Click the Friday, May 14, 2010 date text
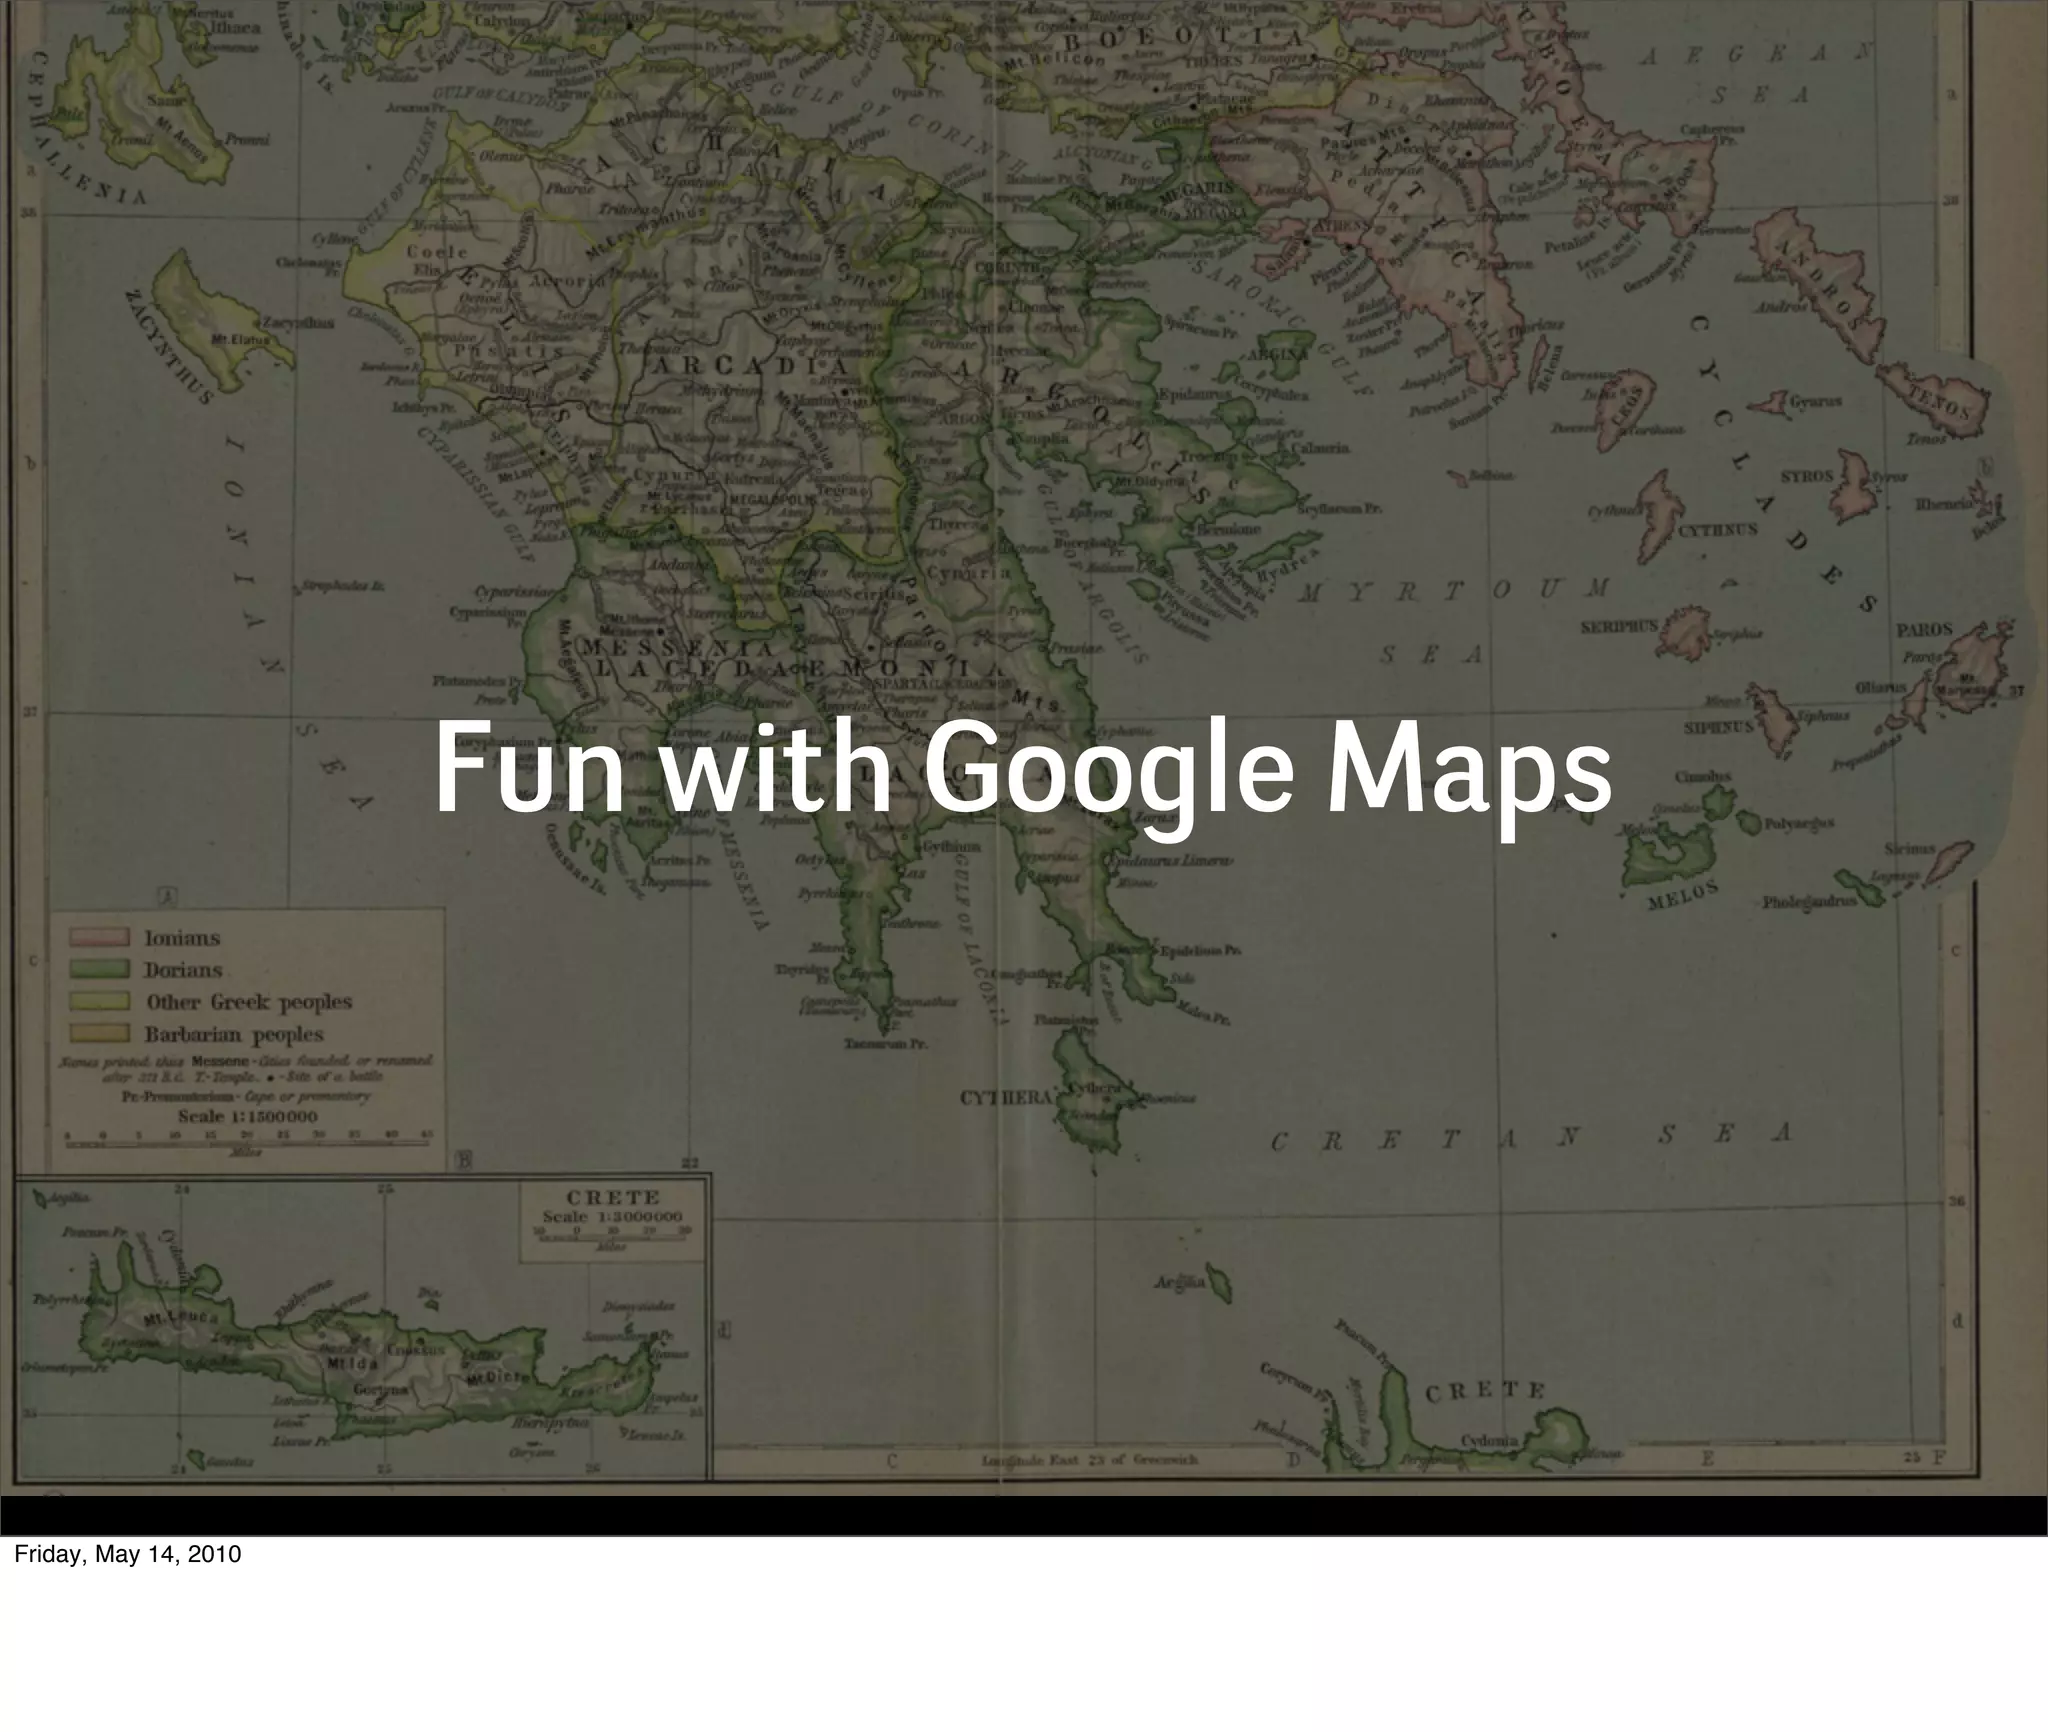The height and width of the screenshot is (1732, 2048). click(127, 1555)
